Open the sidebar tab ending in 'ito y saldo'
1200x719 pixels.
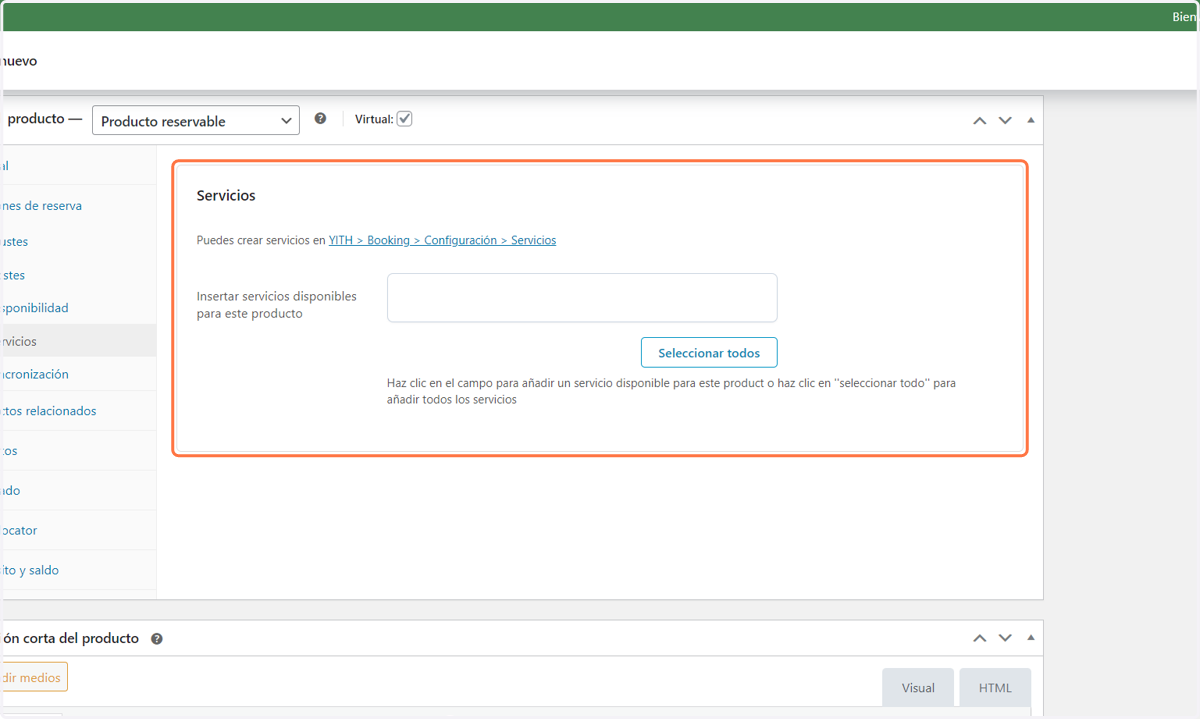[x=78, y=570]
